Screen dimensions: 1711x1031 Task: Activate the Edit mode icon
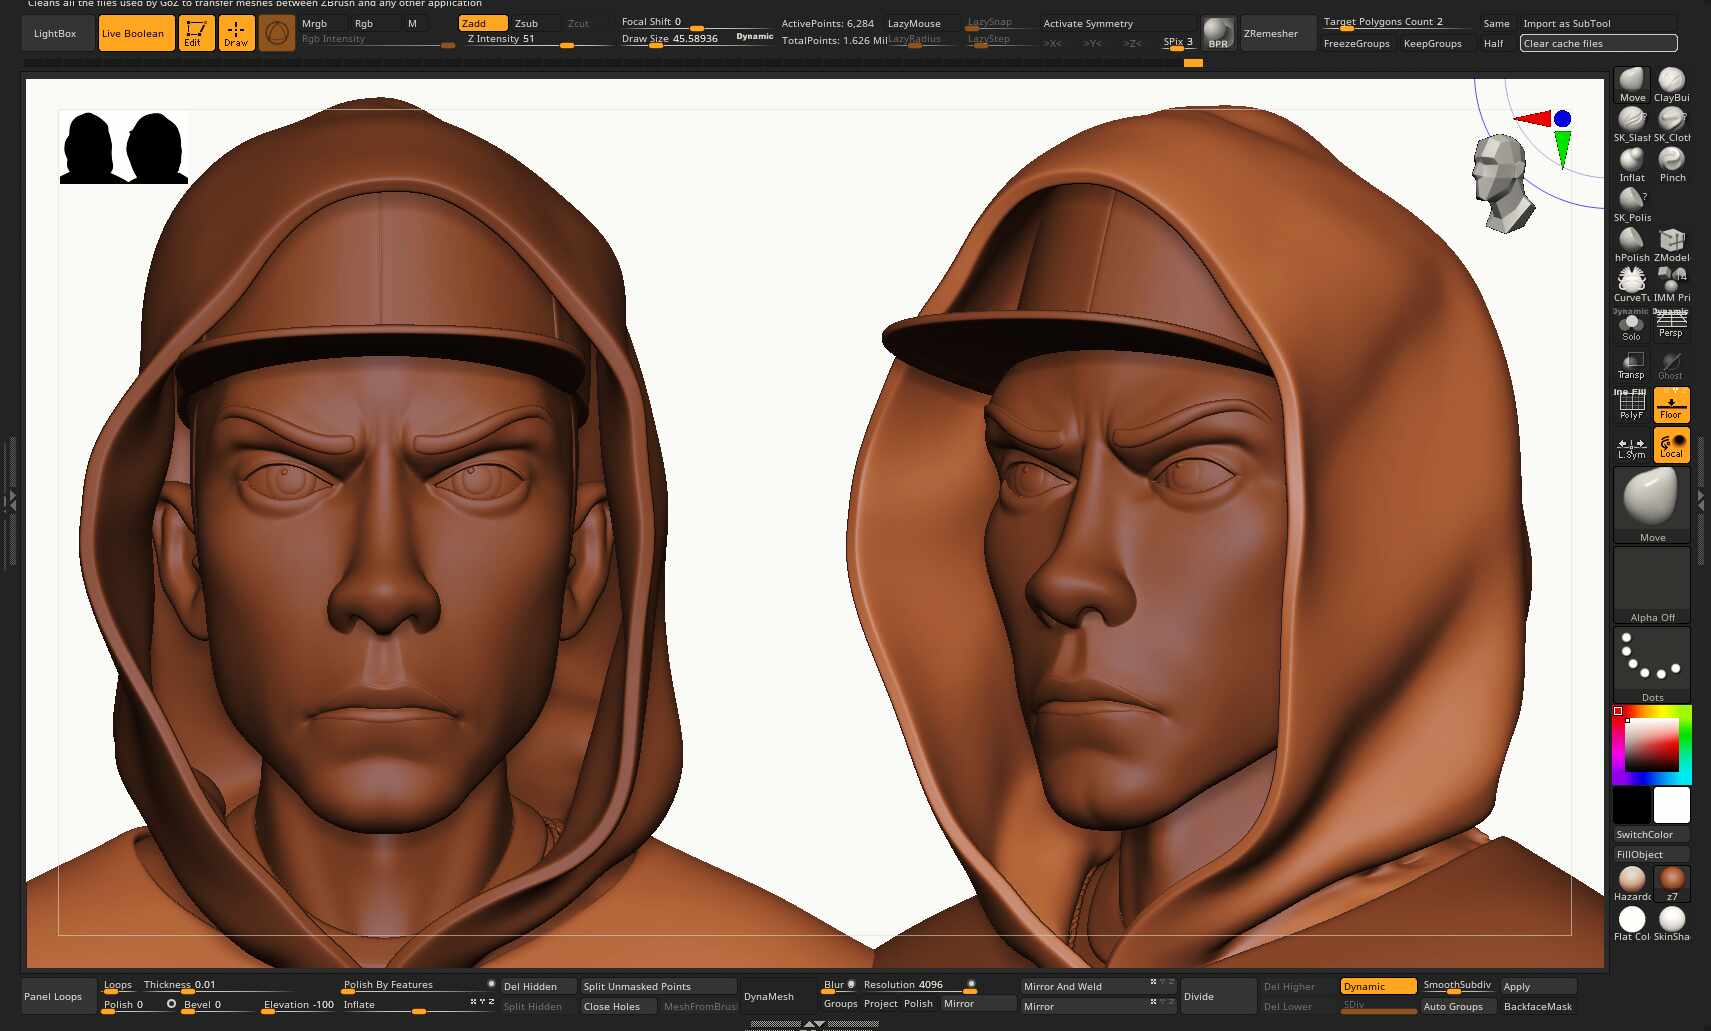(196, 33)
